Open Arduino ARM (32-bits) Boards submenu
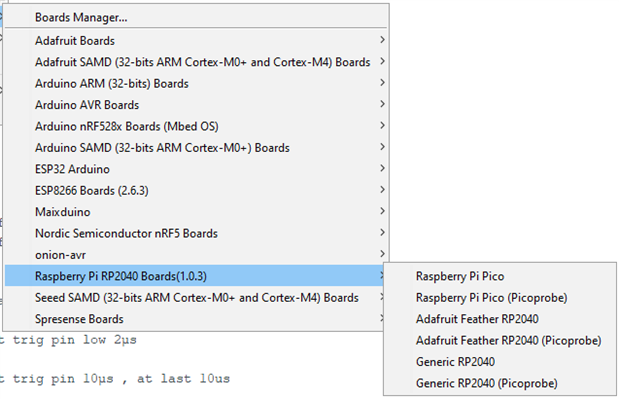Image resolution: width=619 pixels, height=399 pixels. [x=196, y=83]
